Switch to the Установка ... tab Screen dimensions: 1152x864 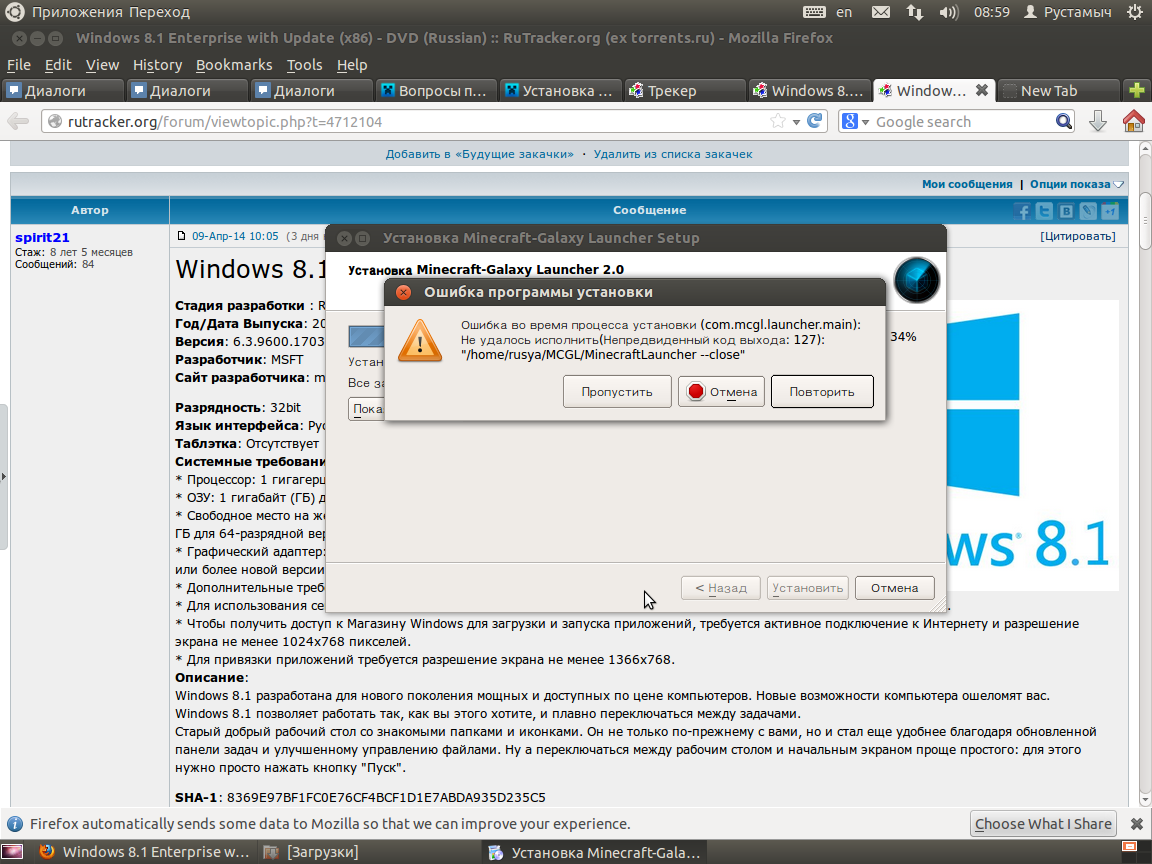pos(561,90)
